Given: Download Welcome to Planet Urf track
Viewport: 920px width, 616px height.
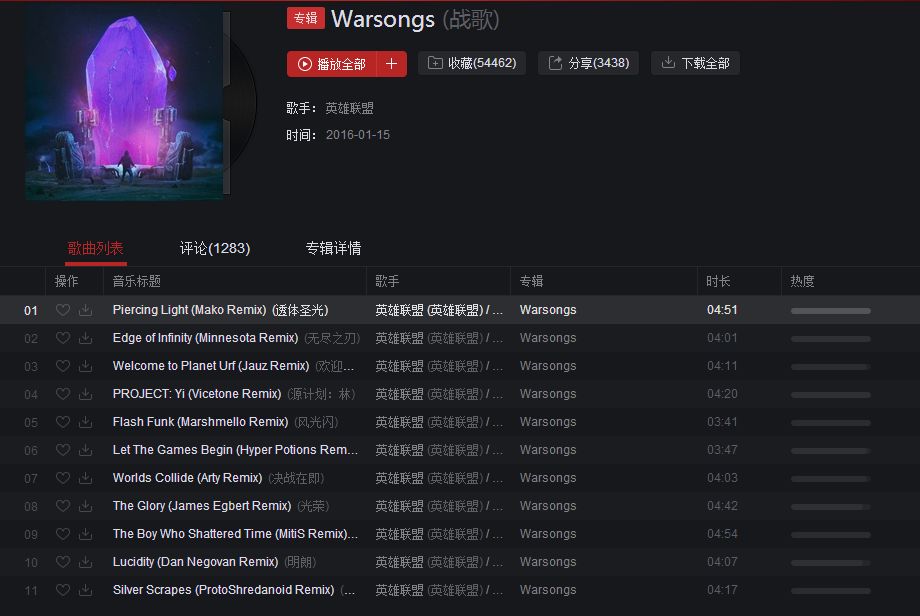Looking at the screenshot, I should (x=86, y=366).
